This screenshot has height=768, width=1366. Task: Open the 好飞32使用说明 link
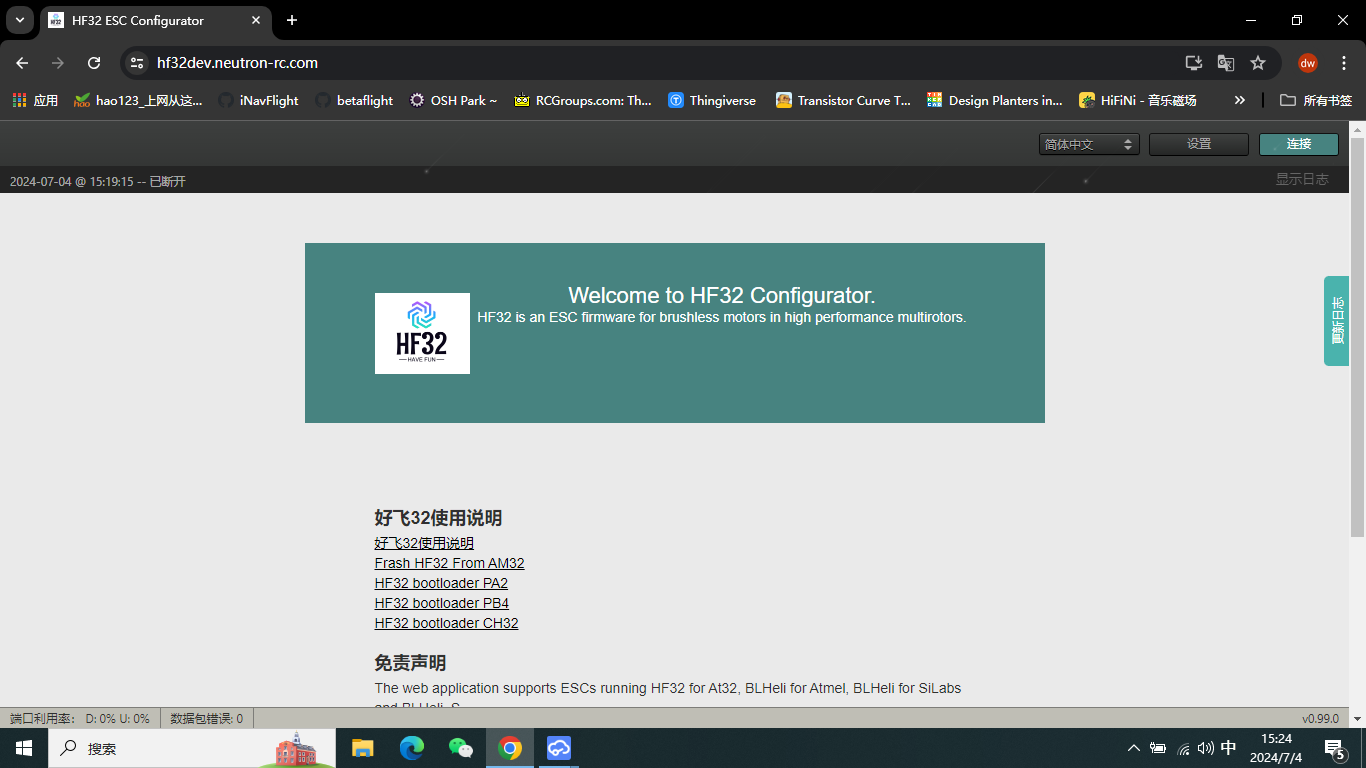[x=424, y=543]
